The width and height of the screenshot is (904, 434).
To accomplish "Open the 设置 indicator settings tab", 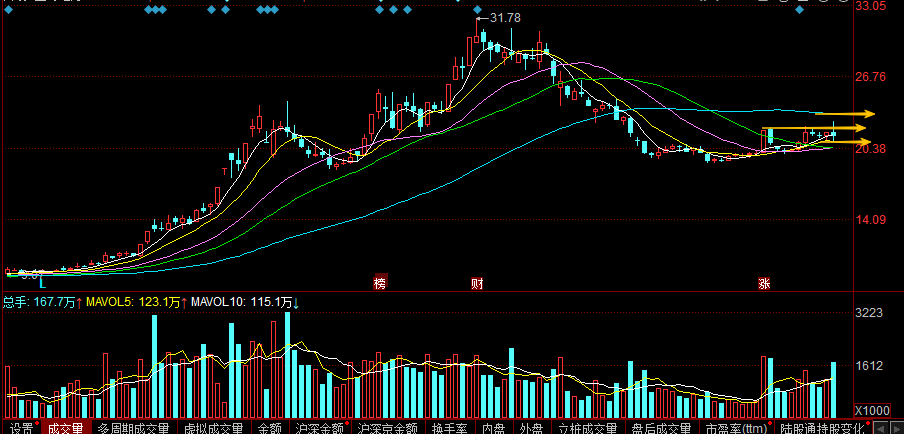I will click(22, 428).
